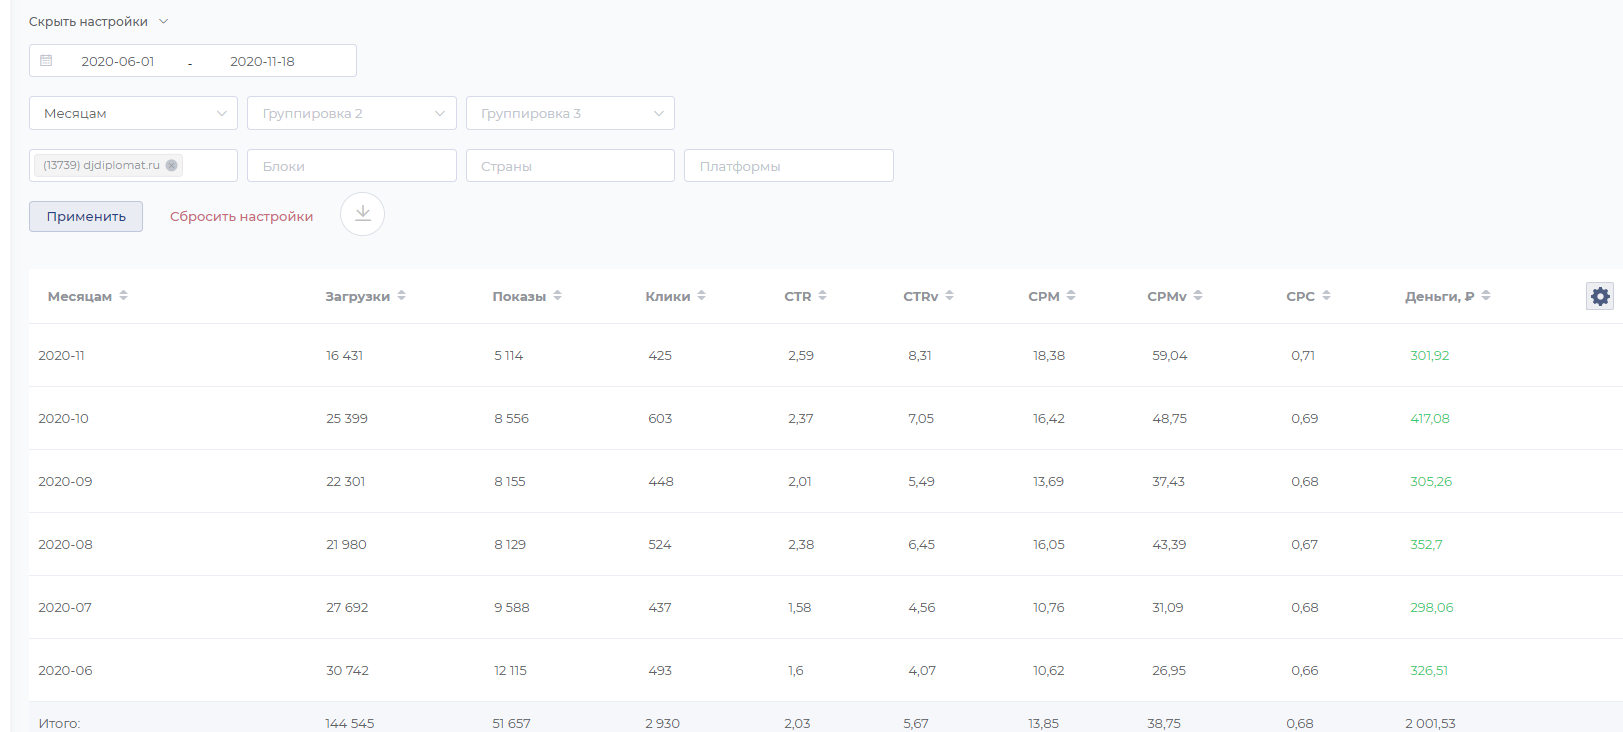Open the Месяцам grouping dropdown
Viewport: 1623px width, 732px height.
tap(133, 113)
